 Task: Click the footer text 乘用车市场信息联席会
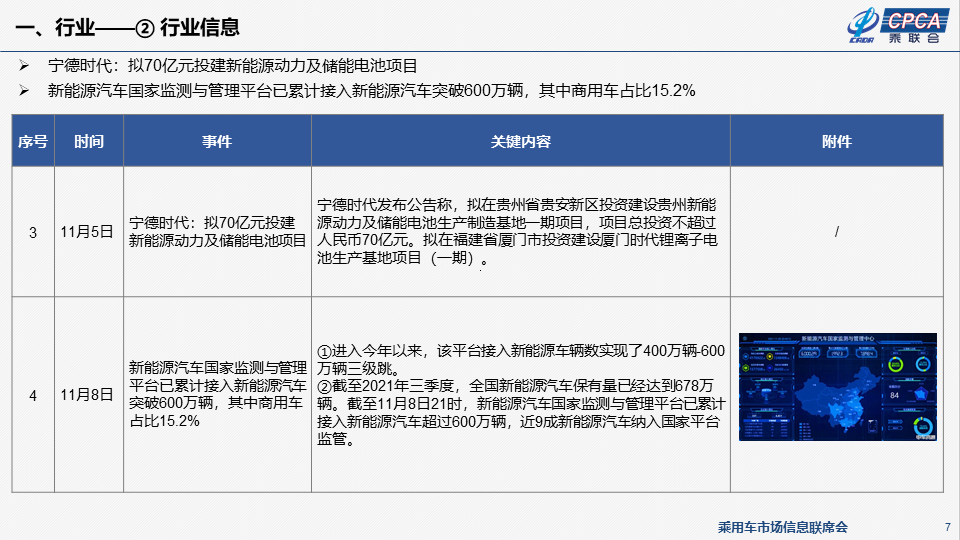[x=783, y=527]
